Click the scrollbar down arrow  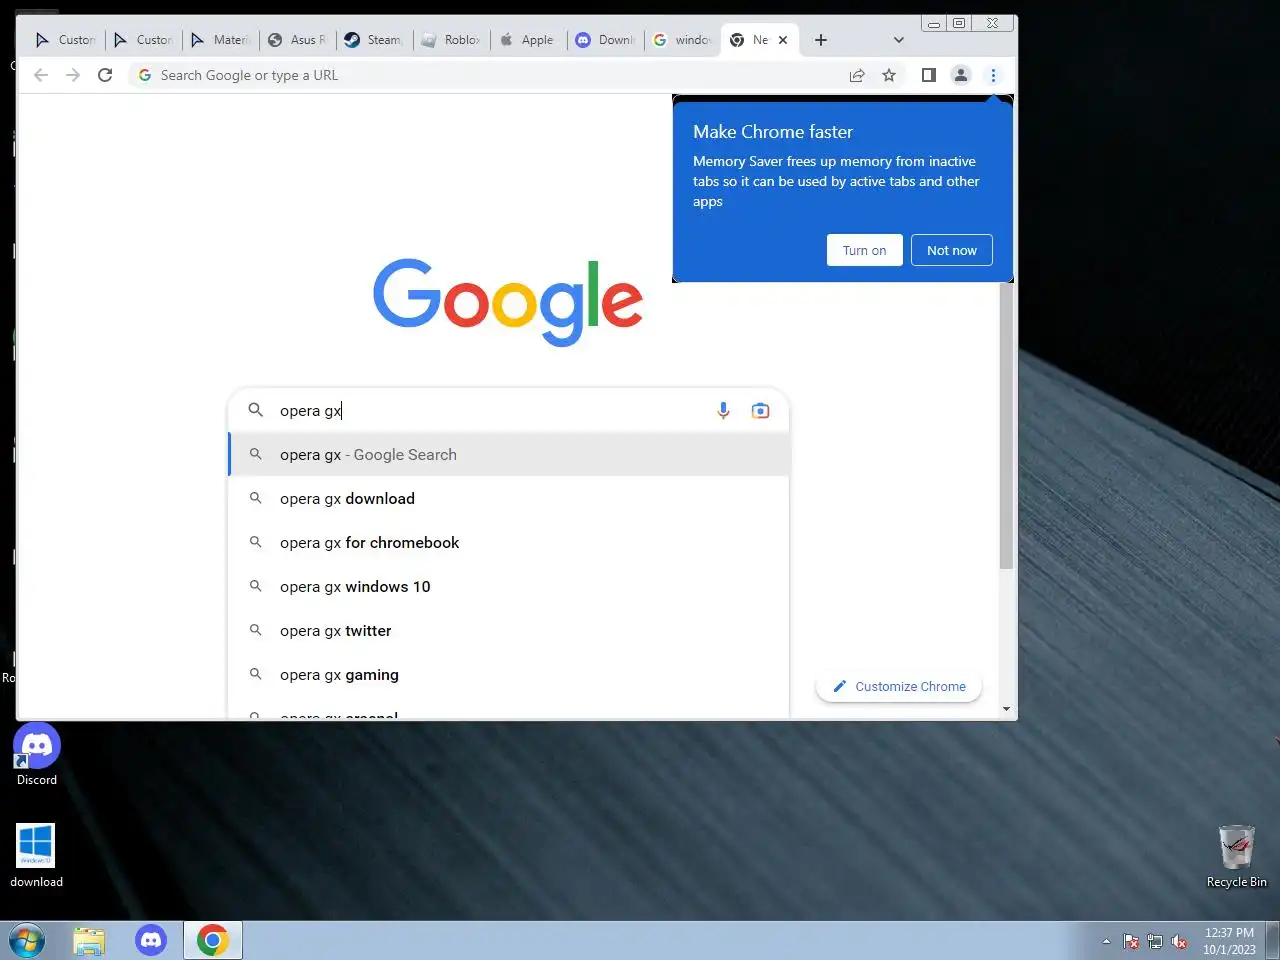(x=1006, y=709)
